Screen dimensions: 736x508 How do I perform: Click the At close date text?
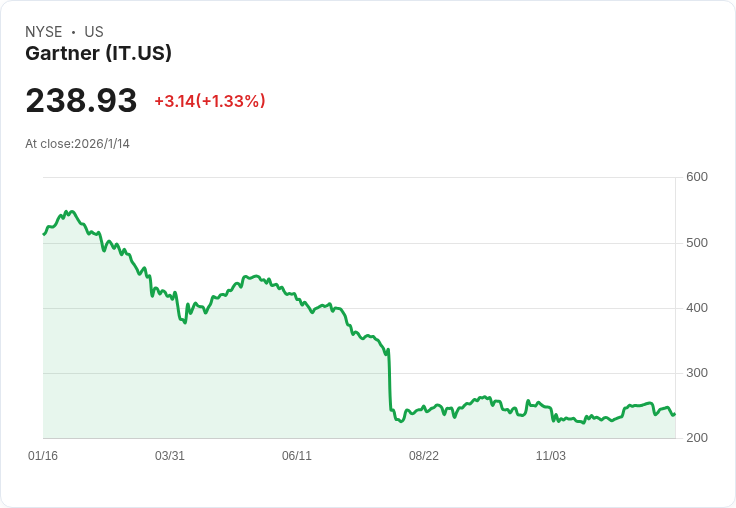tap(77, 143)
